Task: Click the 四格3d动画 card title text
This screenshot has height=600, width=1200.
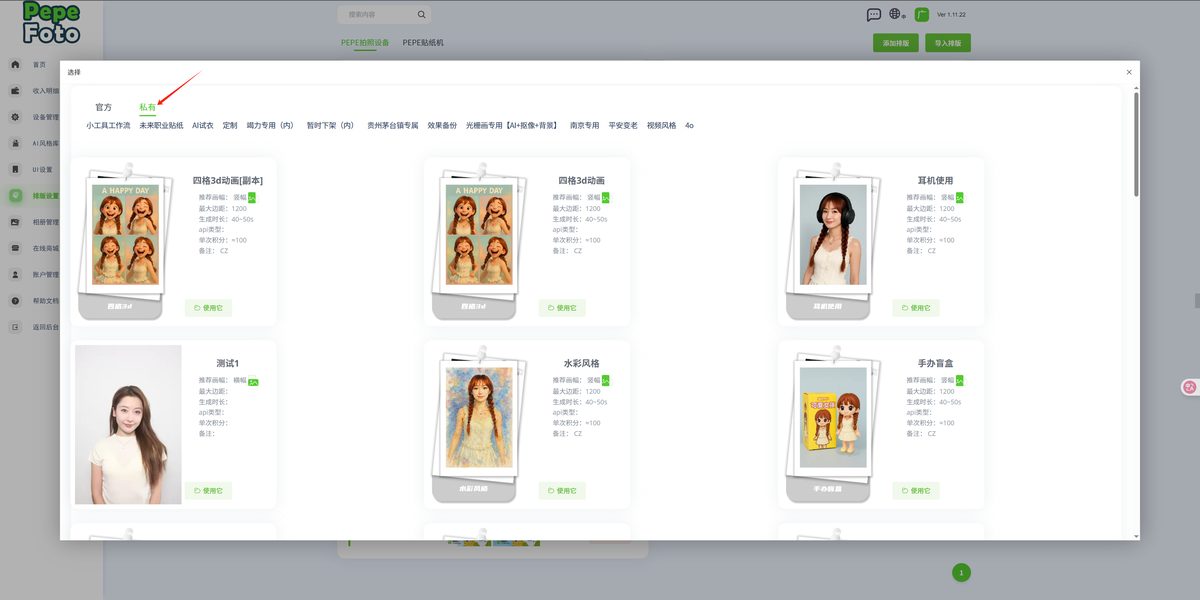Action: coord(582,181)
